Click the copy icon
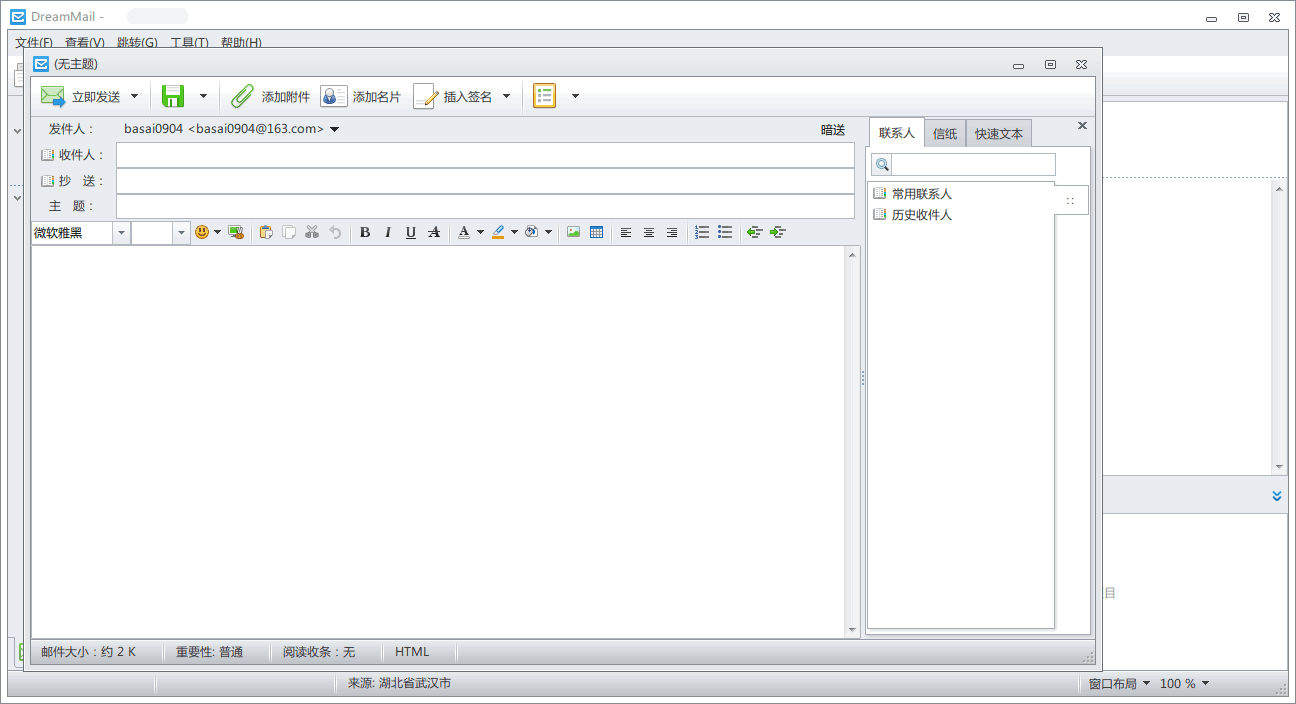This screenshot has width=1296, height=704. pos(289,232)
